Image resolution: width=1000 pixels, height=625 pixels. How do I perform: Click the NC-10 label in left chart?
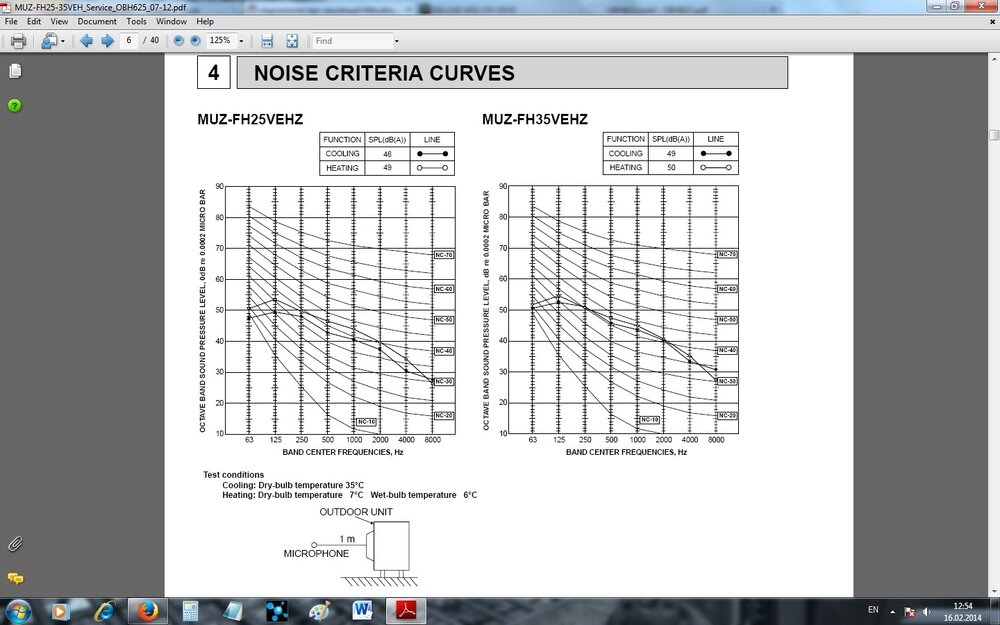click(366, 422)
